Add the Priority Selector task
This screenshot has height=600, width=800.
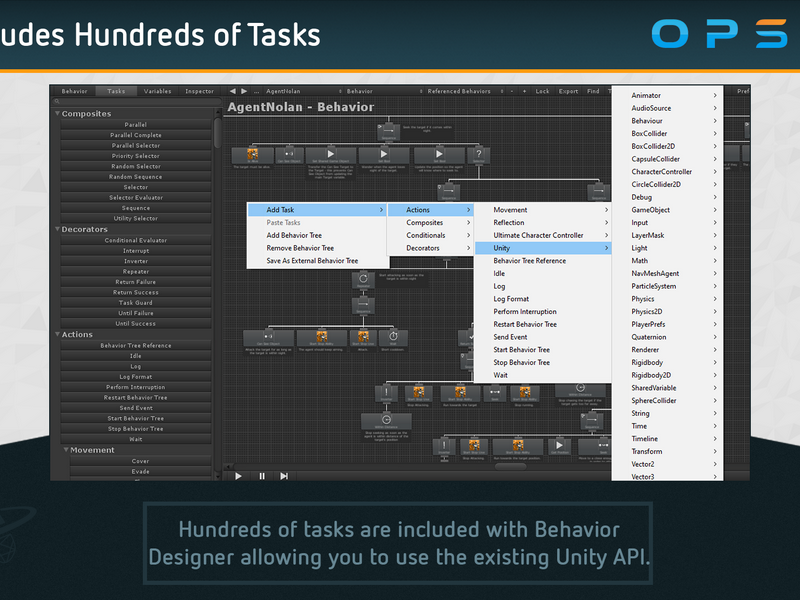tap(136, 156)
